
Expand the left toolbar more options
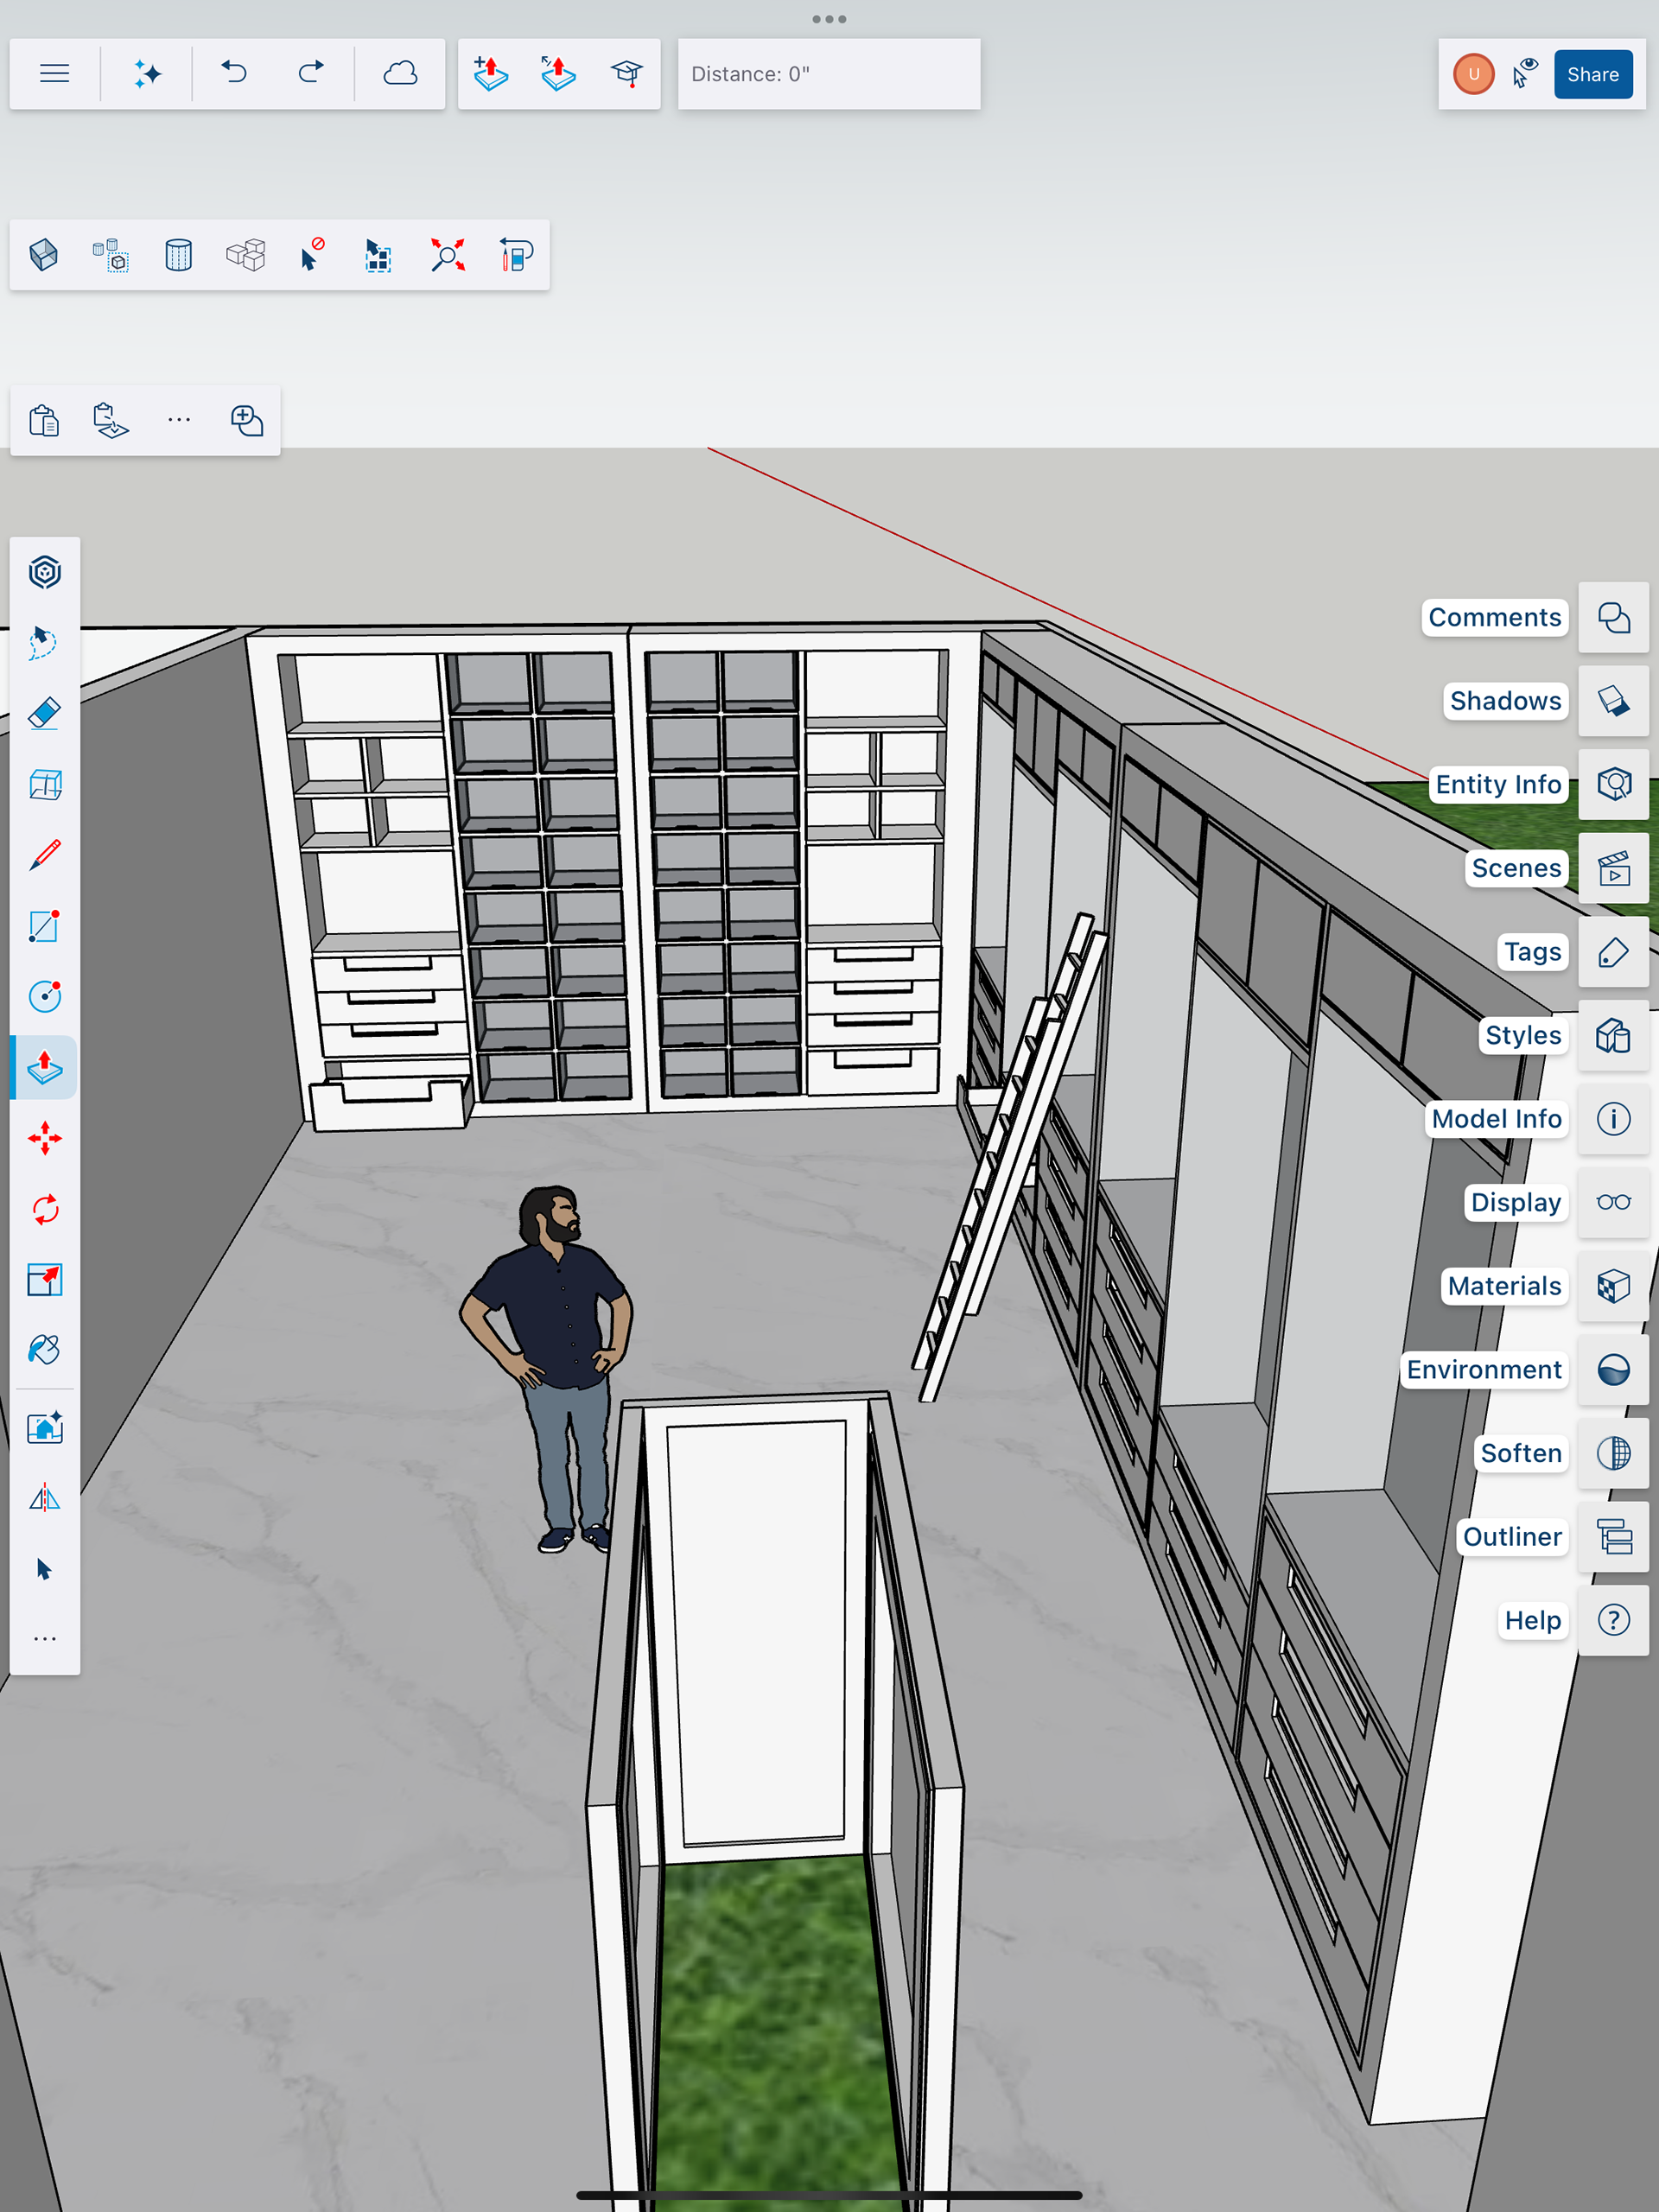[44, 1639]
